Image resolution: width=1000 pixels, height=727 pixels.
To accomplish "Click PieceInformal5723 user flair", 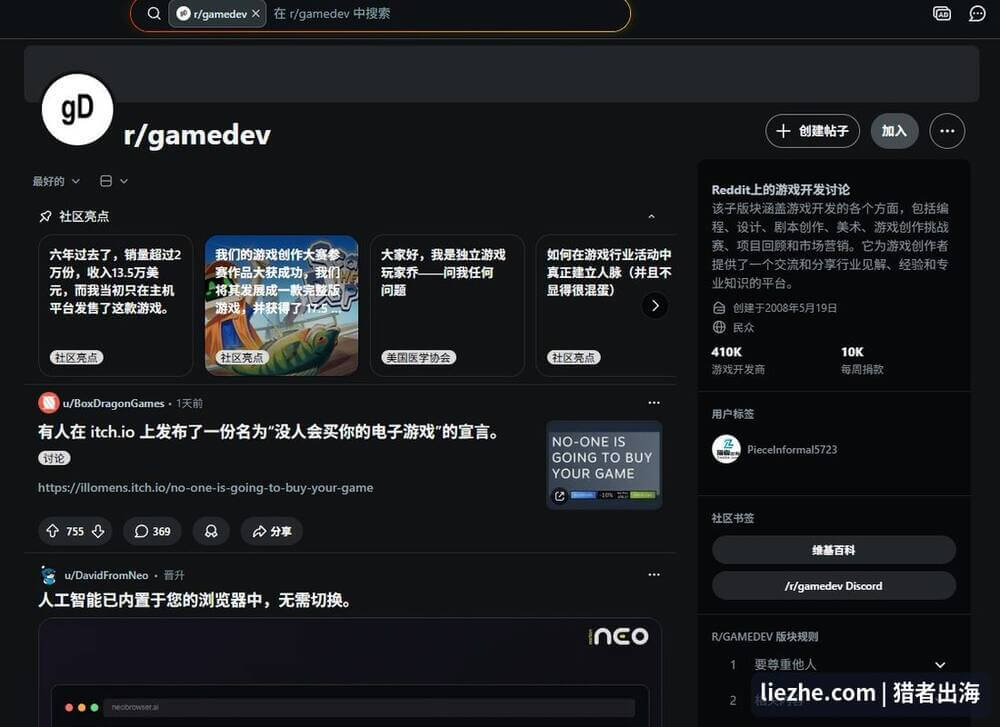I will tap(791, 450).
